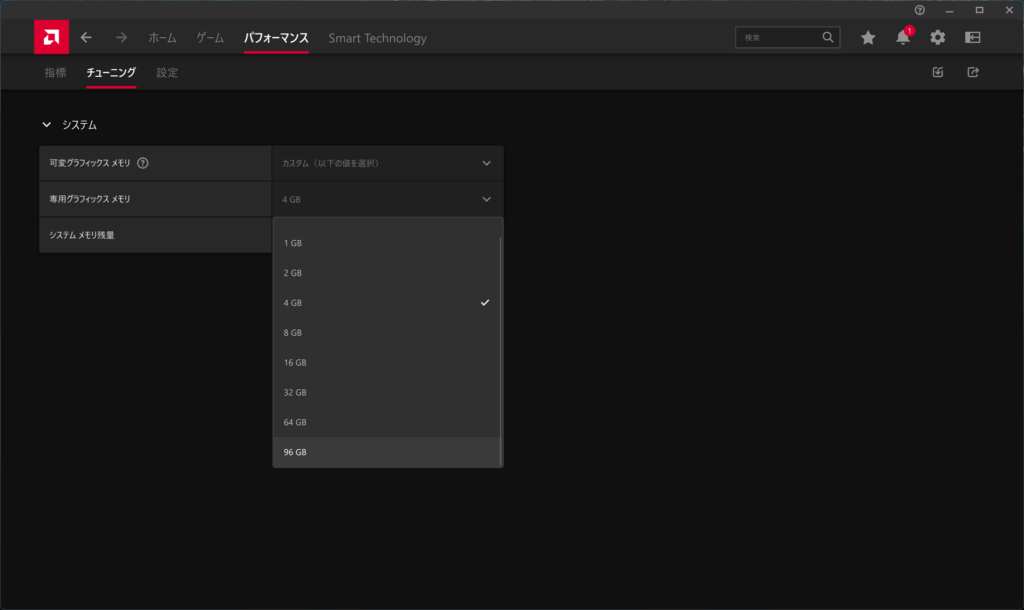Open notifications bell icon
The width and height of the screenshot is (1024, 610).
tap(903, 38)
